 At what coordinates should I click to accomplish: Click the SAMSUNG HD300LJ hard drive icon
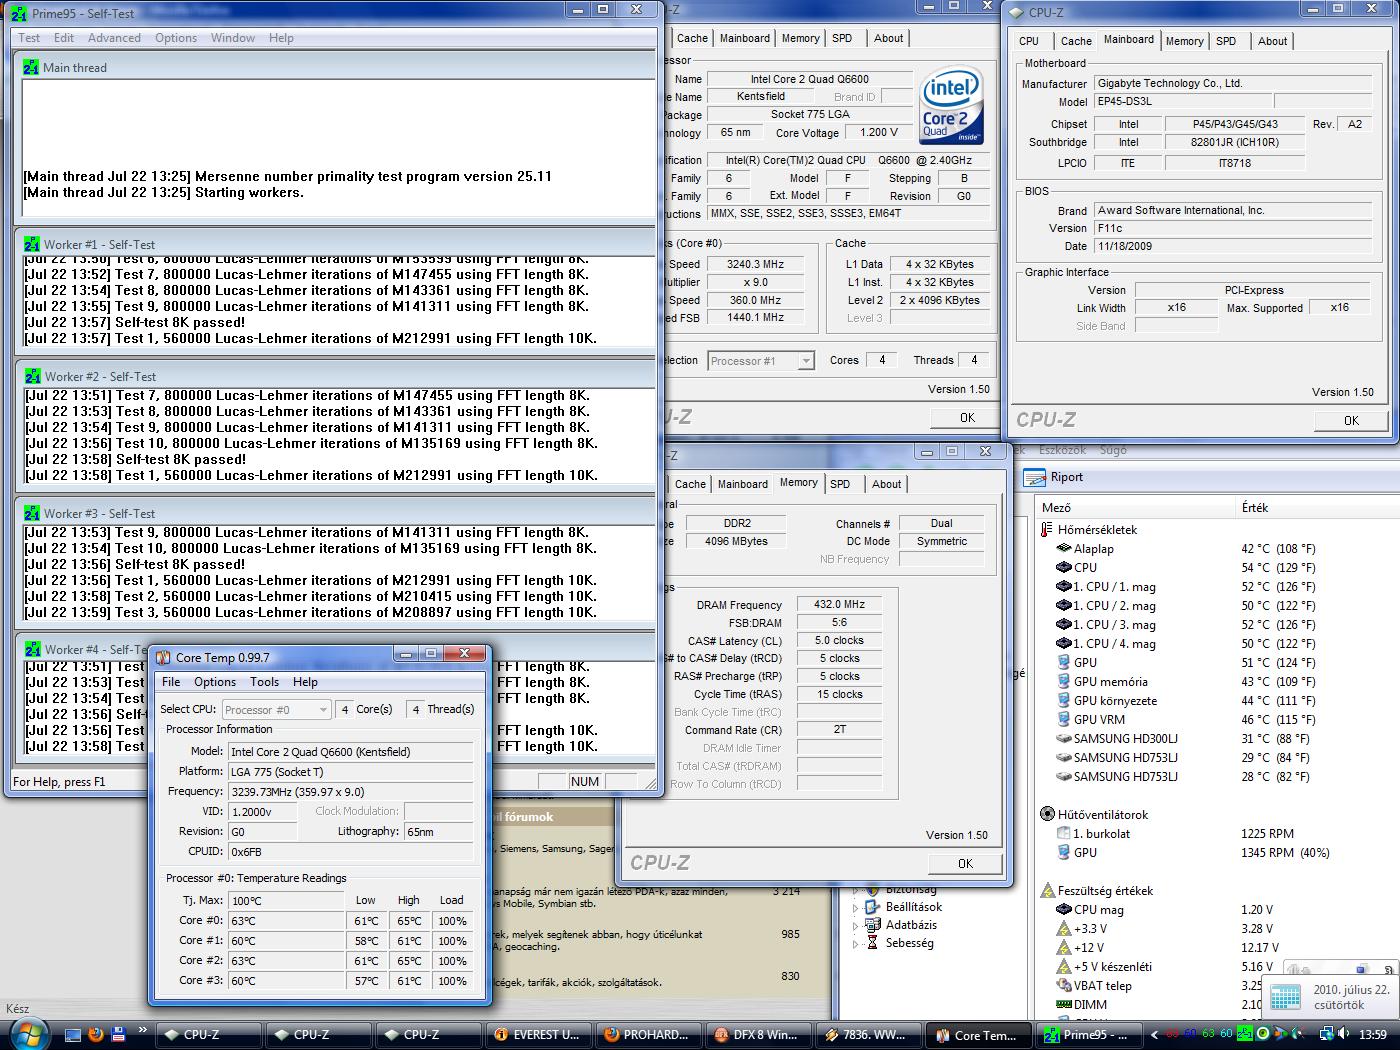(1064, 739)
